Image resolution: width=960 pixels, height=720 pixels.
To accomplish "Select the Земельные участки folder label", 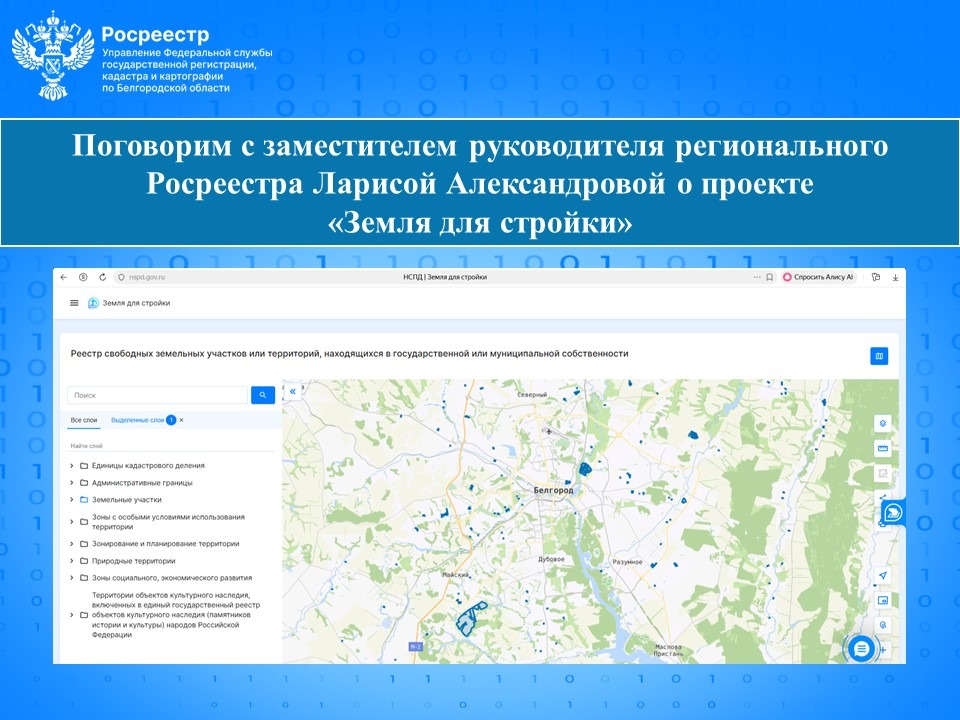I will 127,500.
